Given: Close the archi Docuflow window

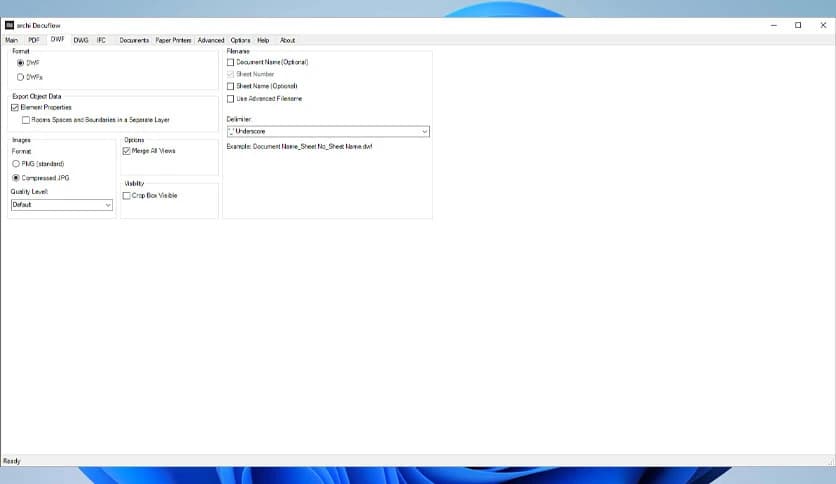Looking at the screenshot, I should [823, 25].
